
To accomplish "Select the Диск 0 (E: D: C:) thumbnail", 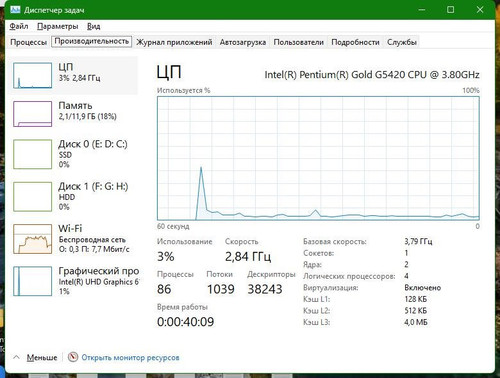I will click(33, 154).
